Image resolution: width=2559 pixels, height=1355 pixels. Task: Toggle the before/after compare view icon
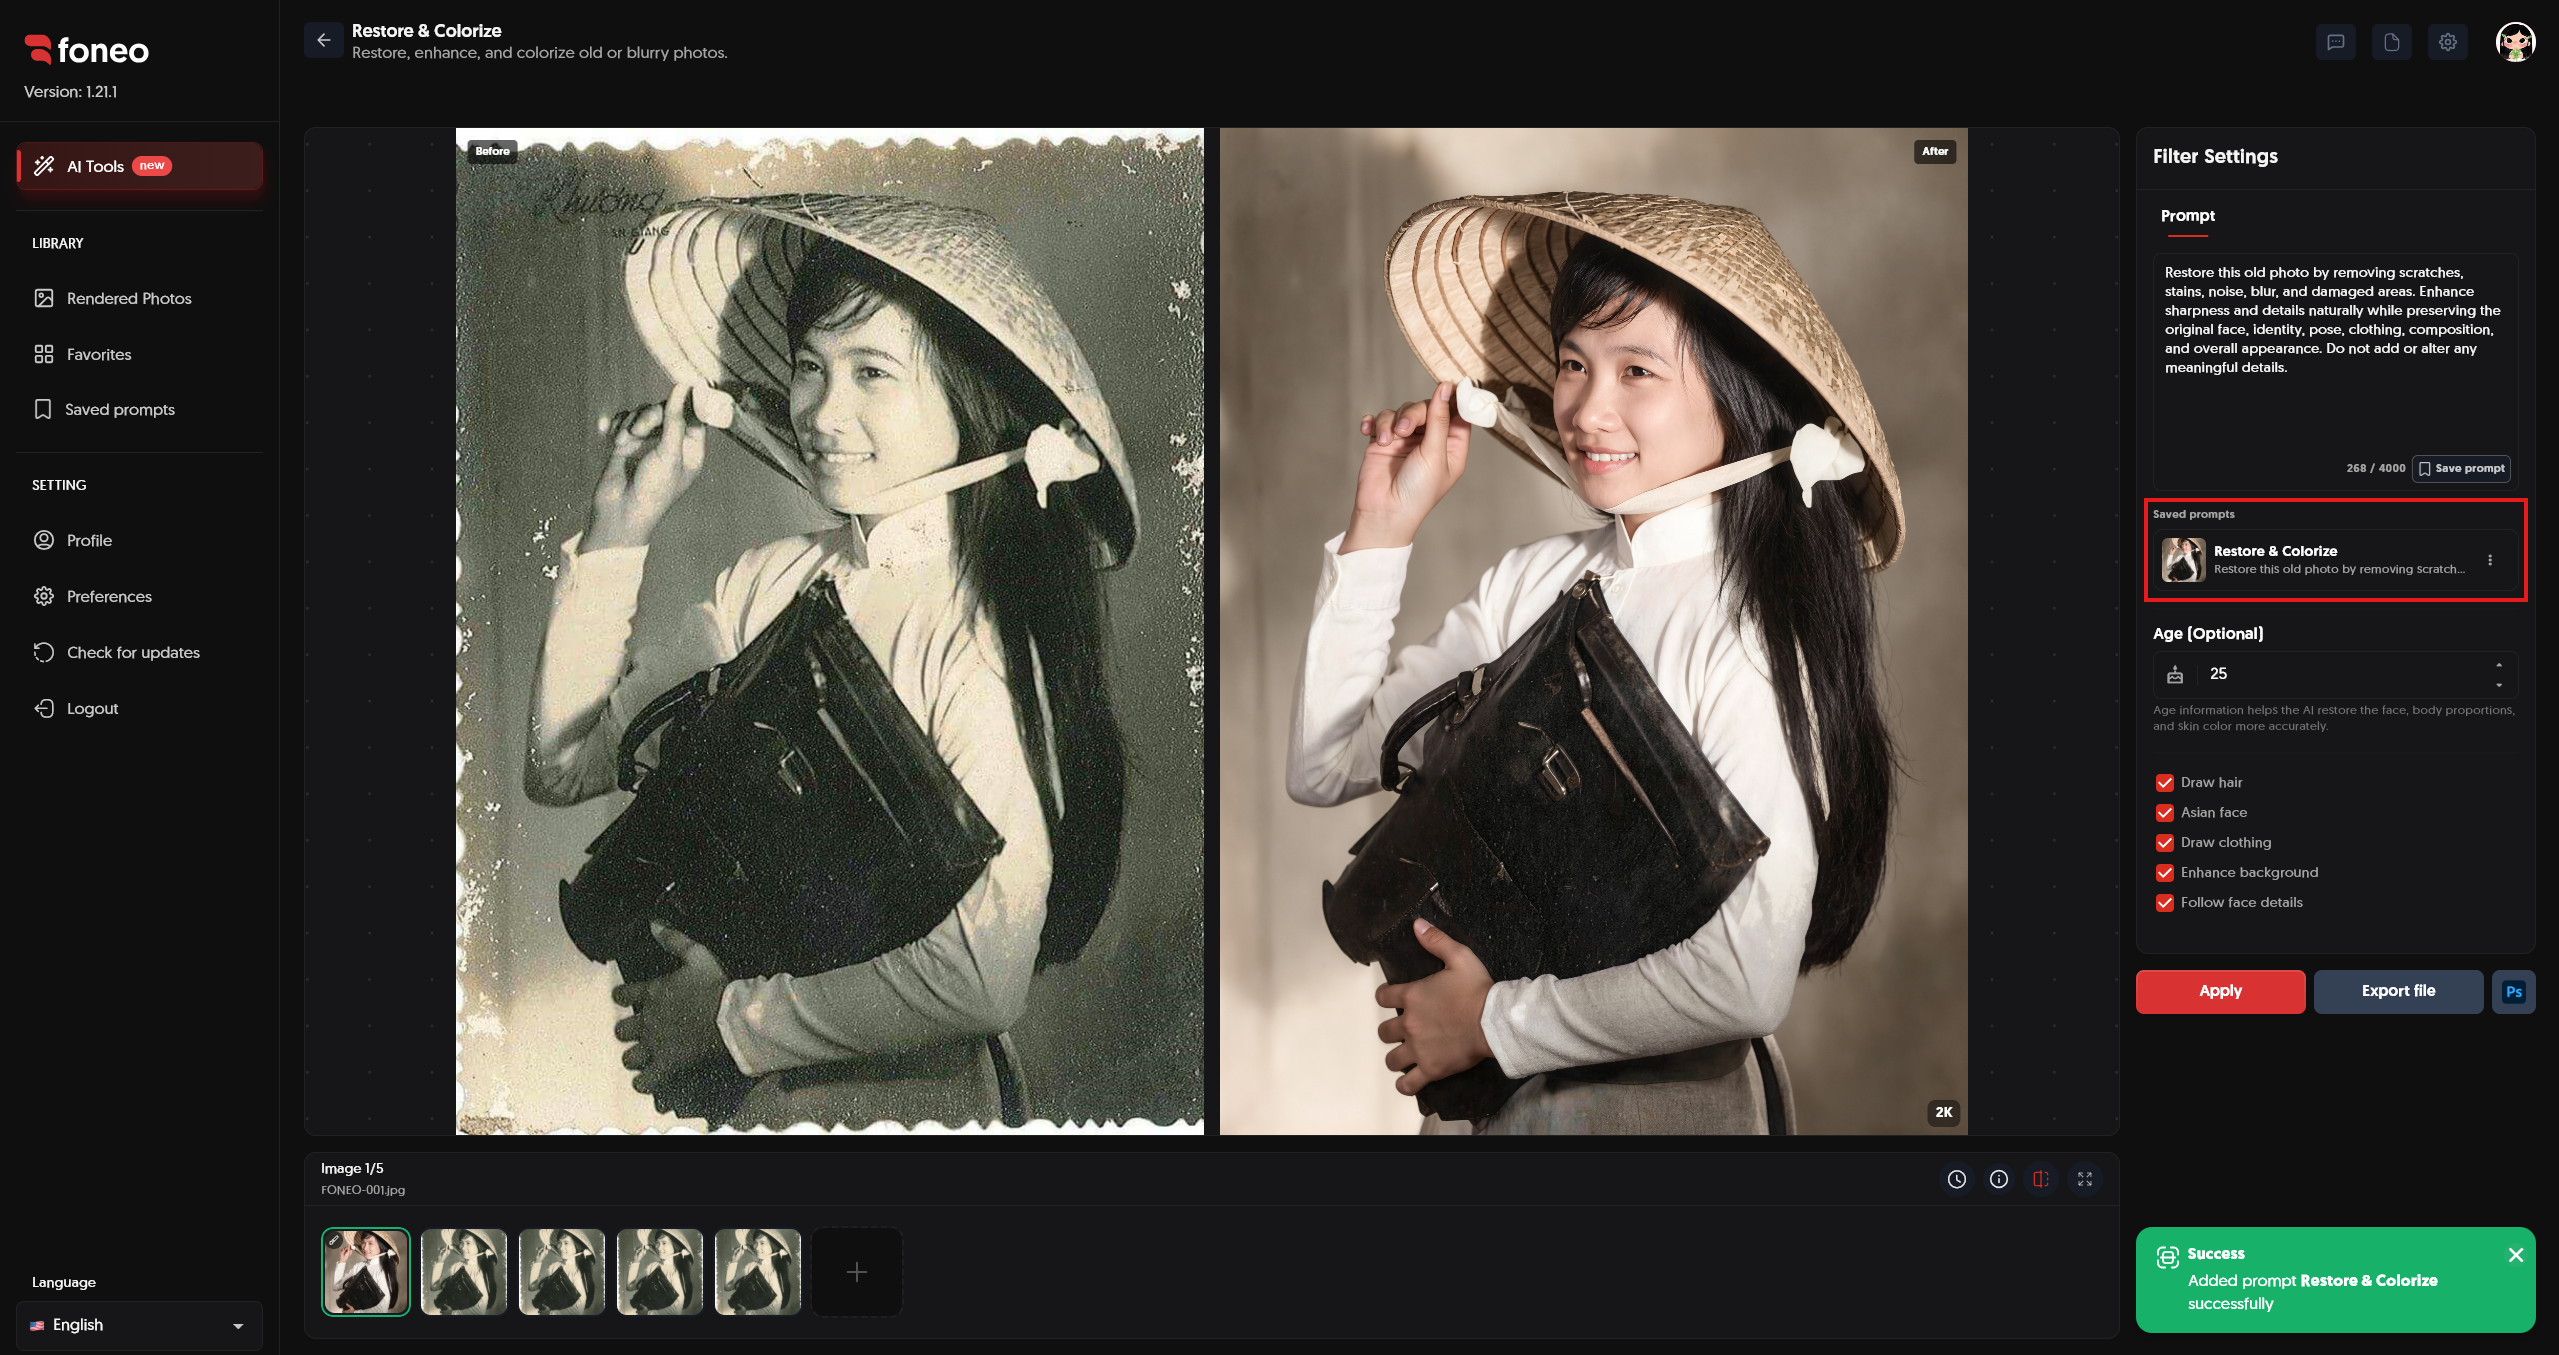pyautogui.click(x=2041, y=1179)
